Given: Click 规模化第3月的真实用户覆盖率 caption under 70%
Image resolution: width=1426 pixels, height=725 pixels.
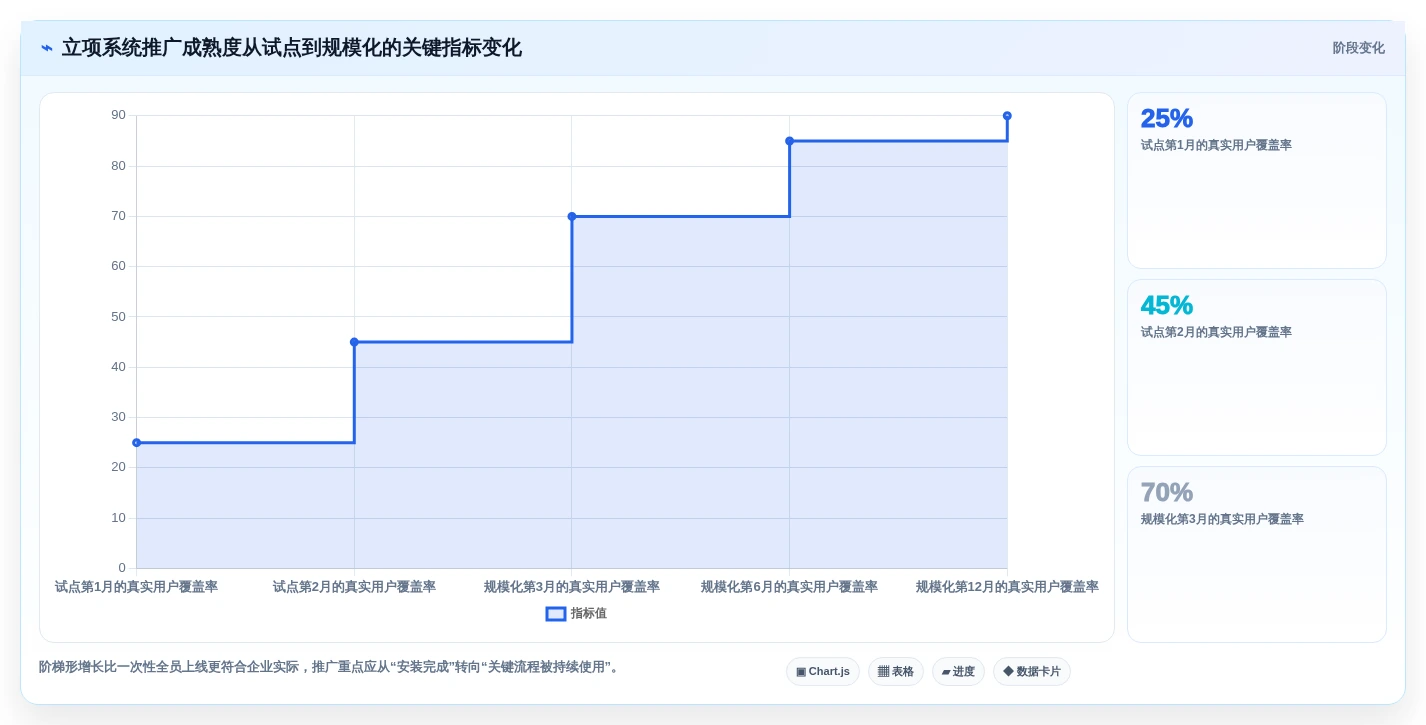Looking at the screenshot, I should [x=1222, y=519].
